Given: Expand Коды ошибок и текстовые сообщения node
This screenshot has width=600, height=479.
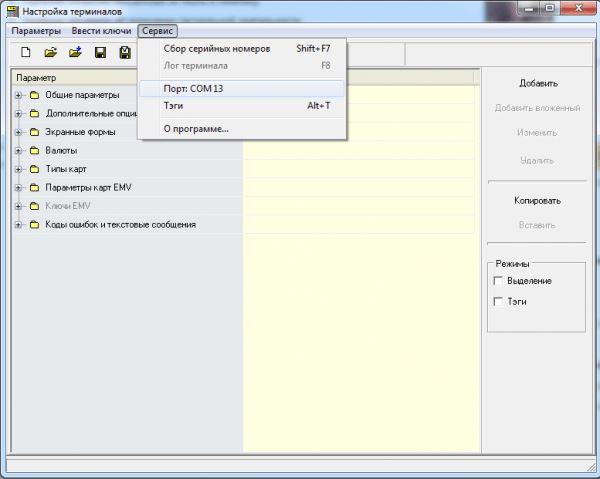Looking at the screenshot, I should [18, 225].
